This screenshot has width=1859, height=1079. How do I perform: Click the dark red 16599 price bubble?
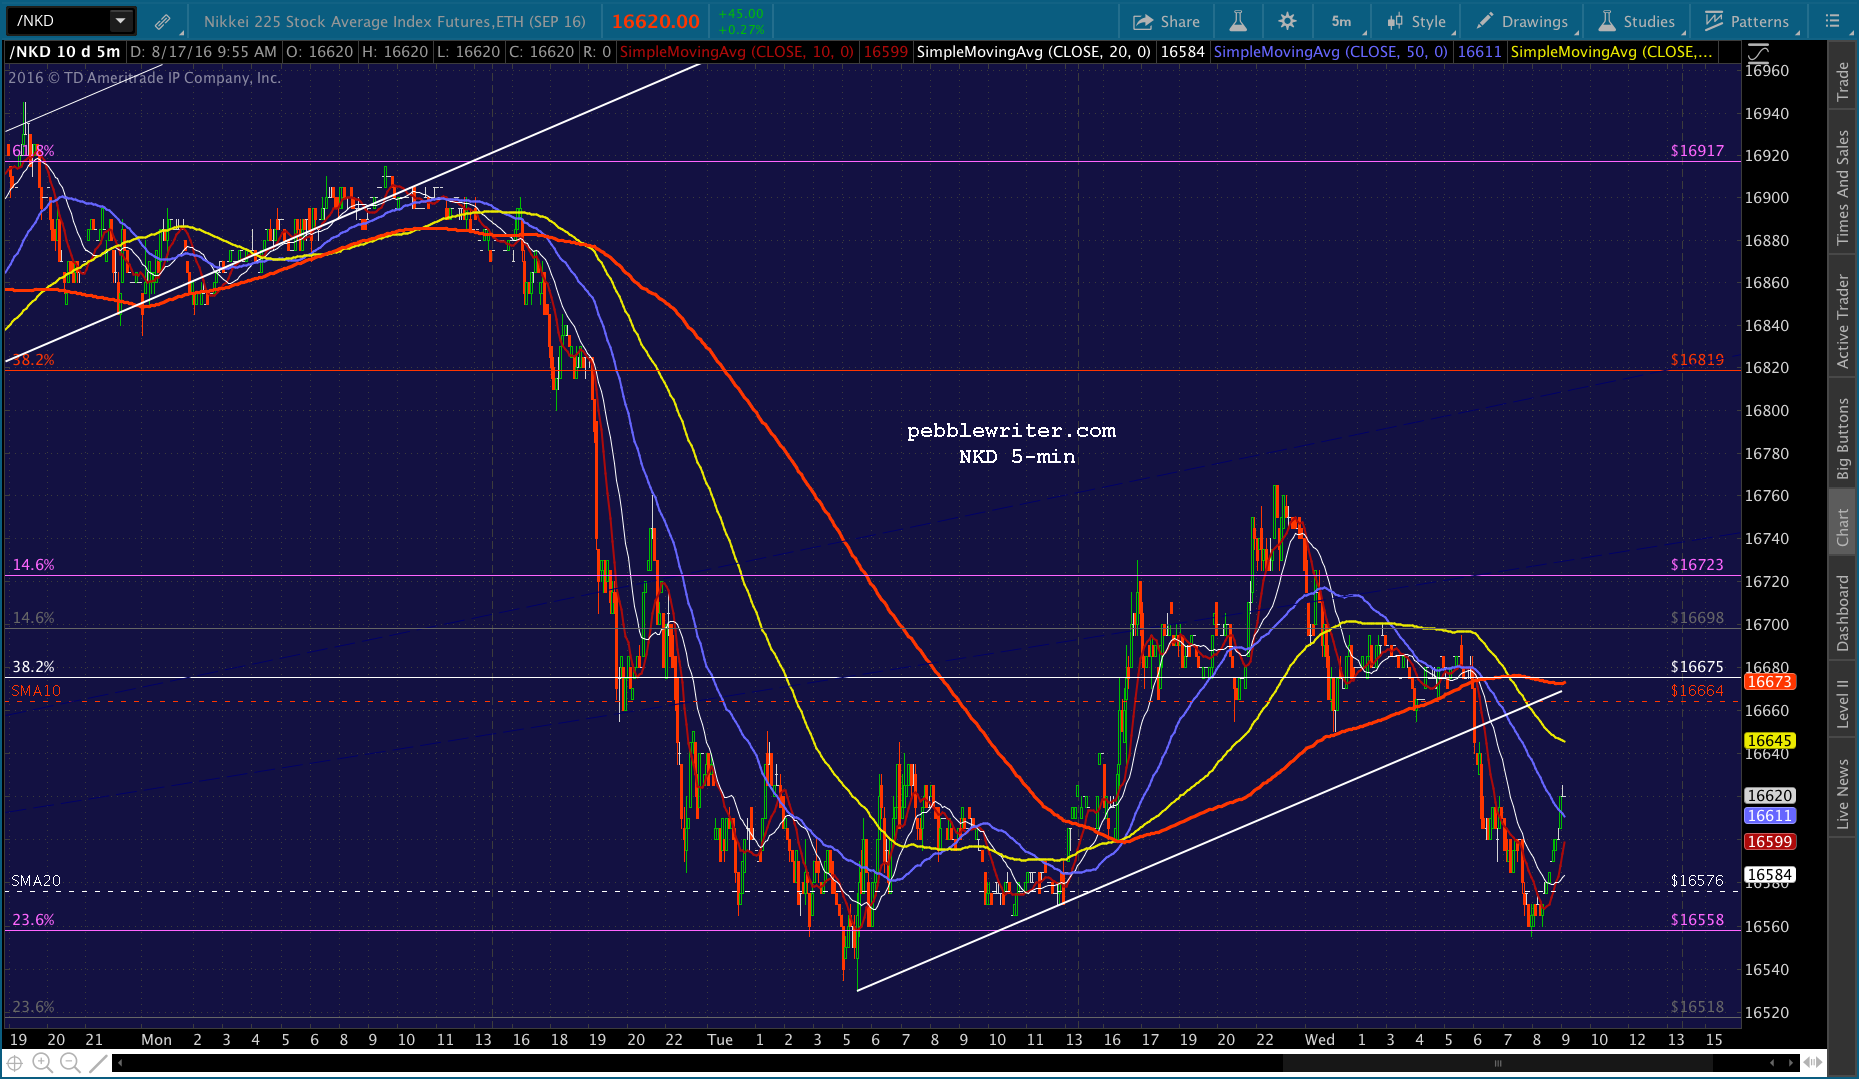(1769, 842)
